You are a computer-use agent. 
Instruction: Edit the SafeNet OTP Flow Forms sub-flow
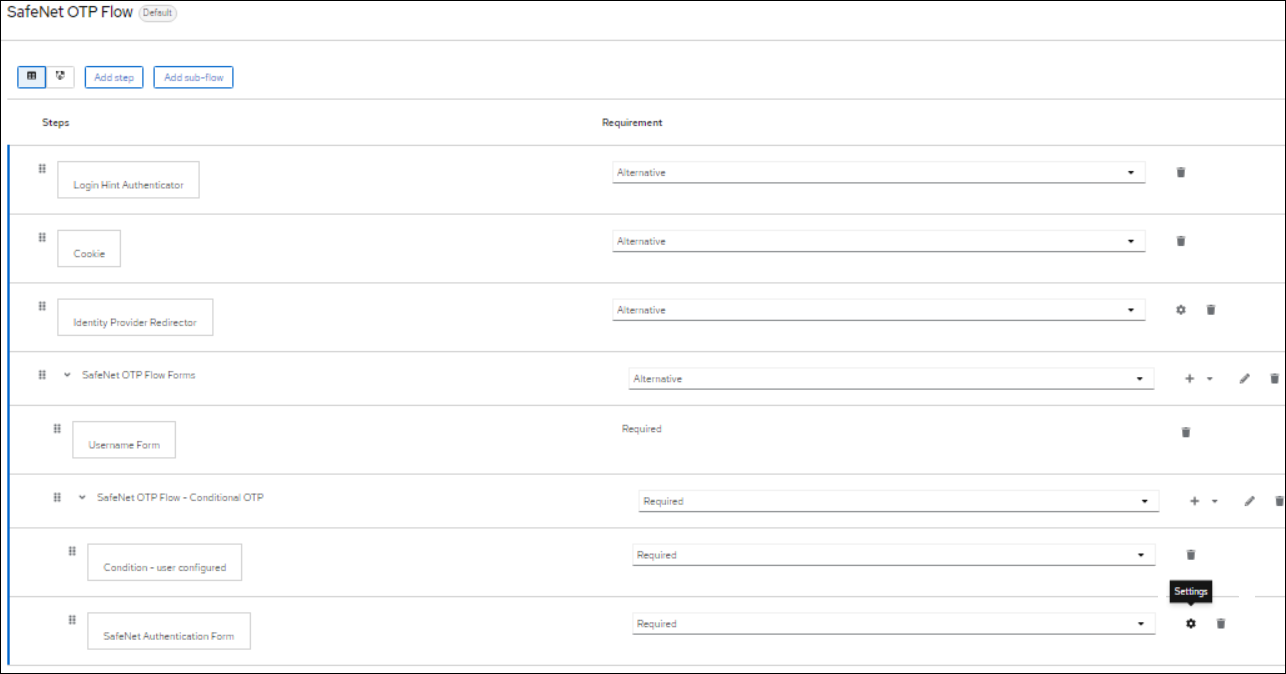coord(1244,379)
